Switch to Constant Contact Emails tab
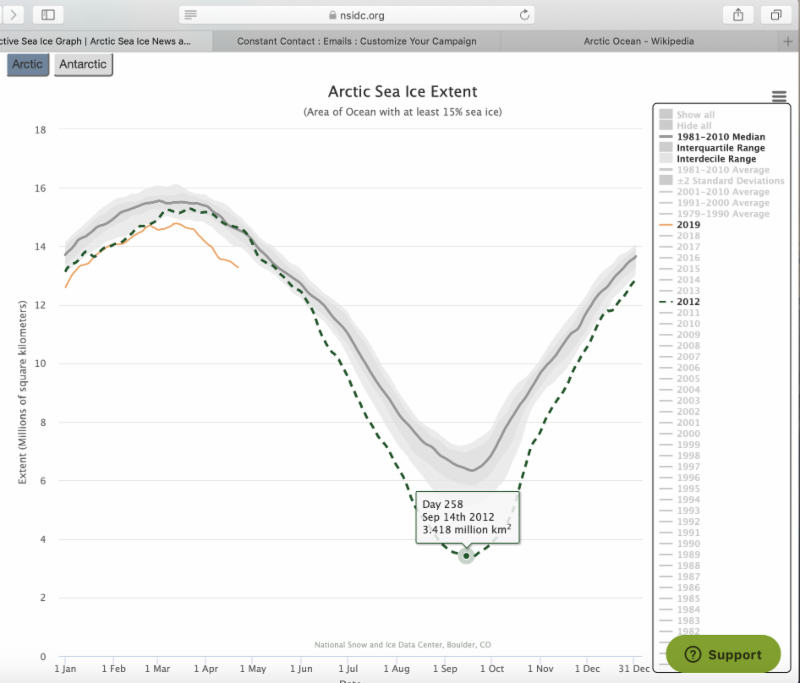Screen dimensions: 800x683 (x=357, y=41)
